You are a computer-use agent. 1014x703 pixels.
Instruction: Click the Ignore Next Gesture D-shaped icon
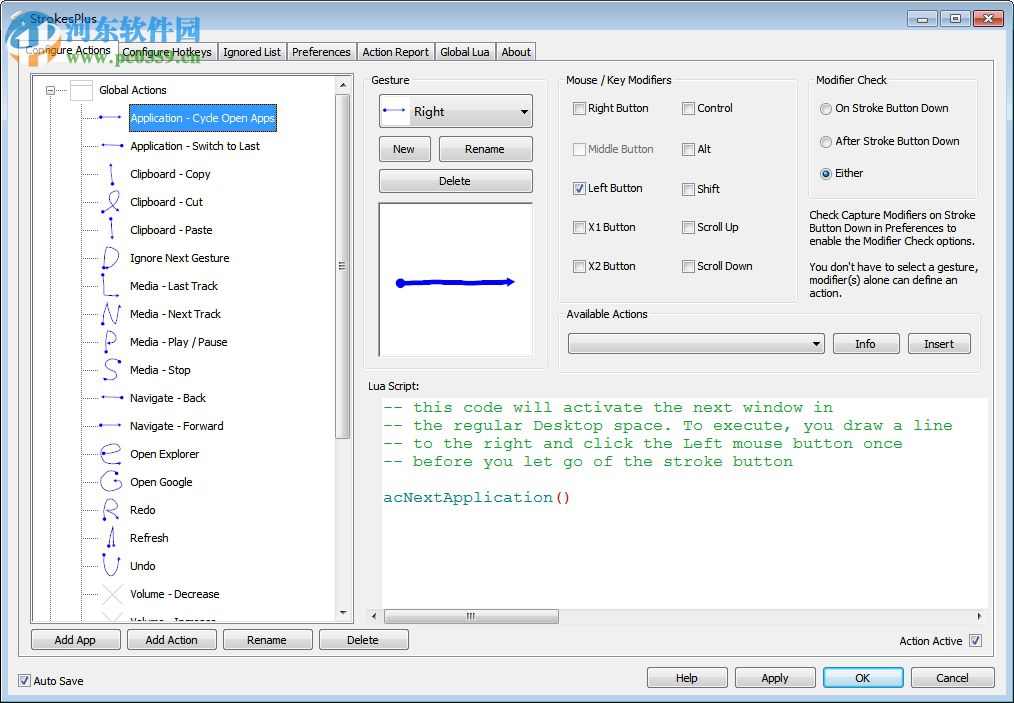tap(112, 258)
